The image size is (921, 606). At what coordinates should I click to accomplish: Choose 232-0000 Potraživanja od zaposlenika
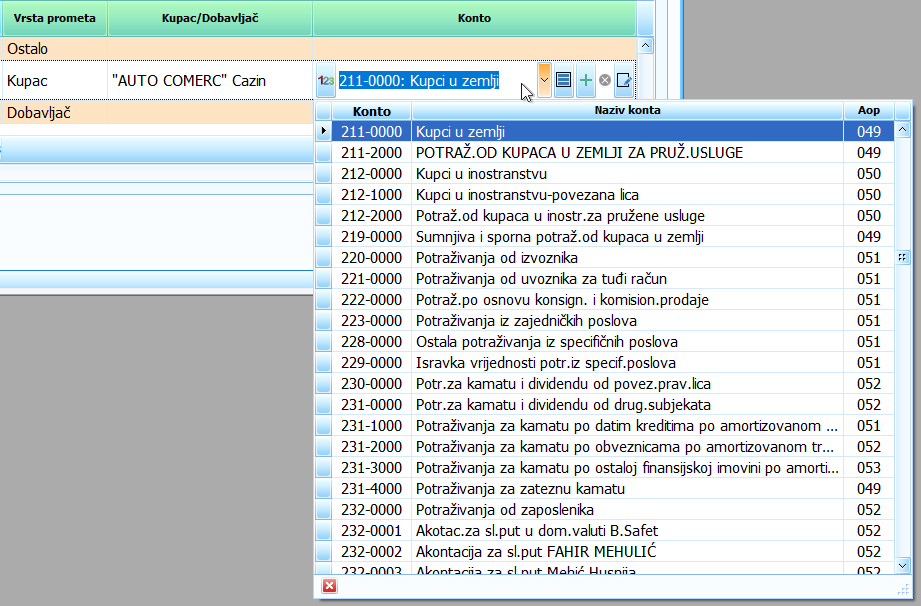[x=498, y=510]
